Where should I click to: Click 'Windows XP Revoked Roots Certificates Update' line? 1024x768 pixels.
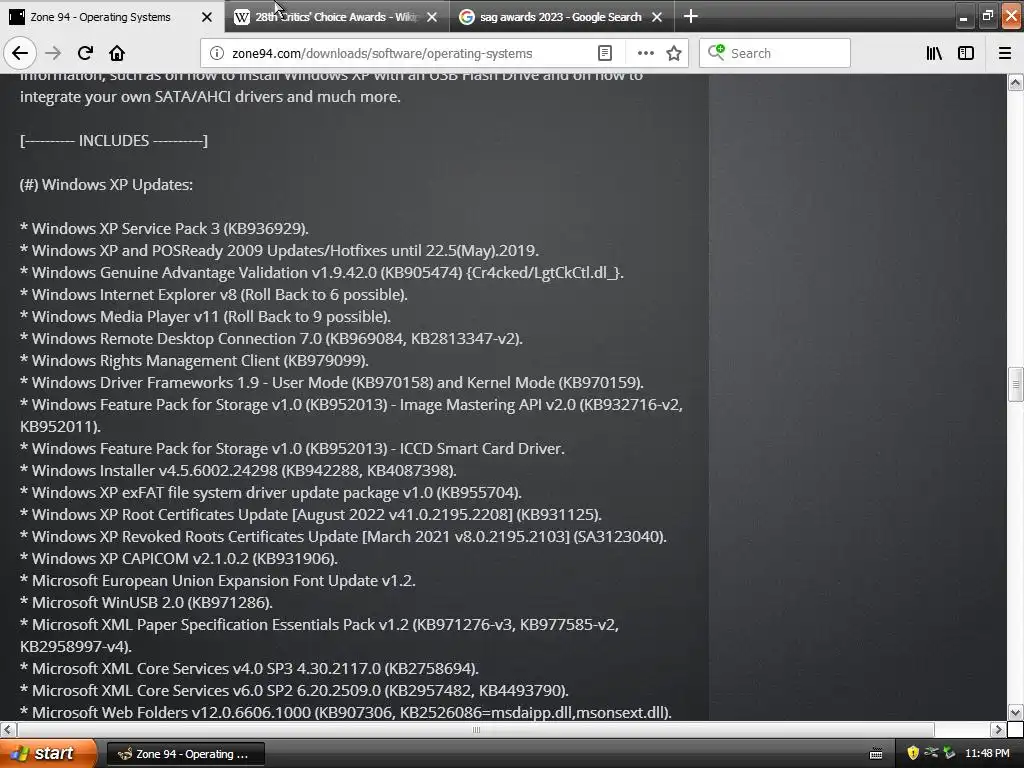coord(343,537)
